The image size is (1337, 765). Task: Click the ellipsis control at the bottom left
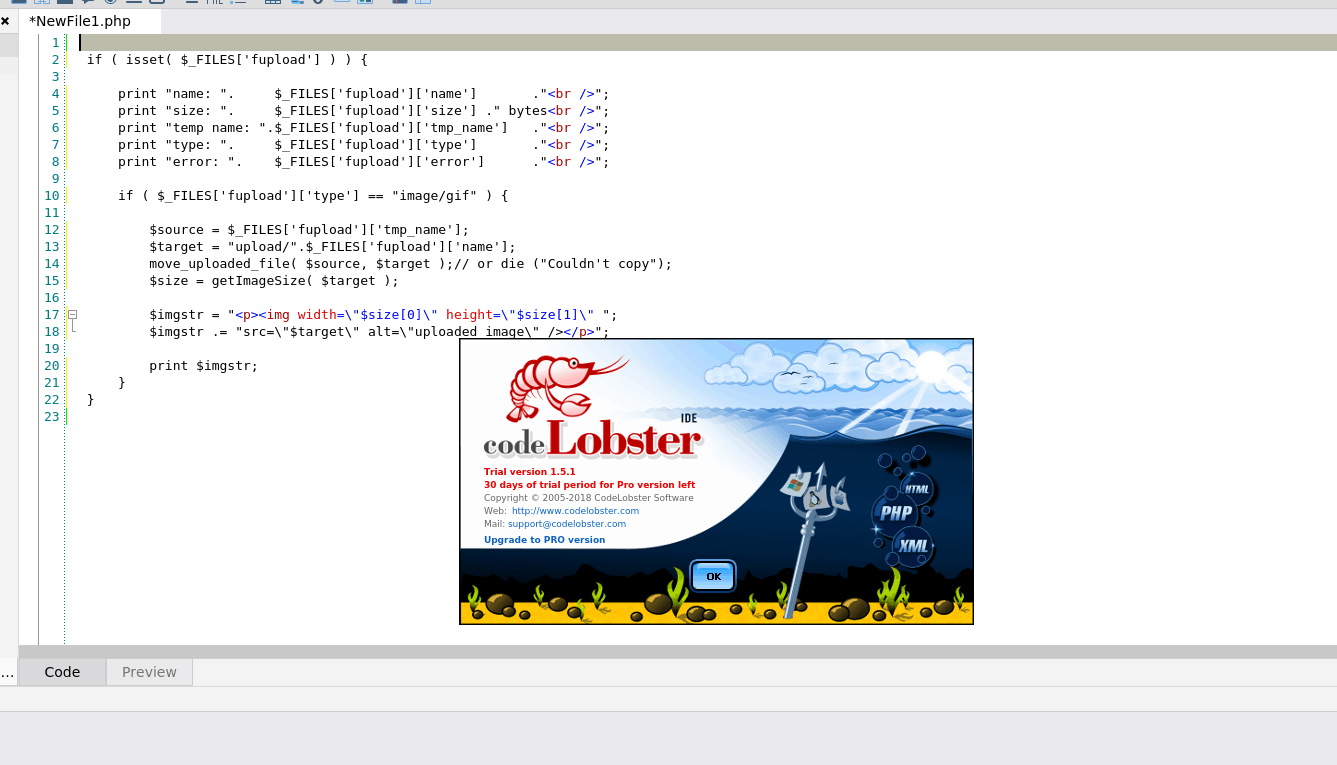pyautogui.click(x=8, y=672)
